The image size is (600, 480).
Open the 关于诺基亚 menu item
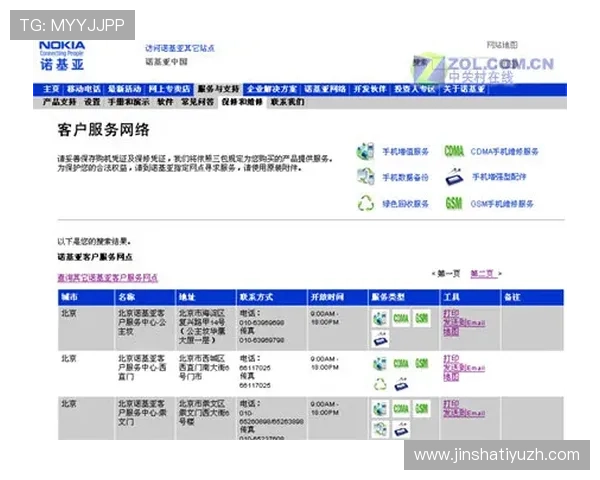click(464, 89)
